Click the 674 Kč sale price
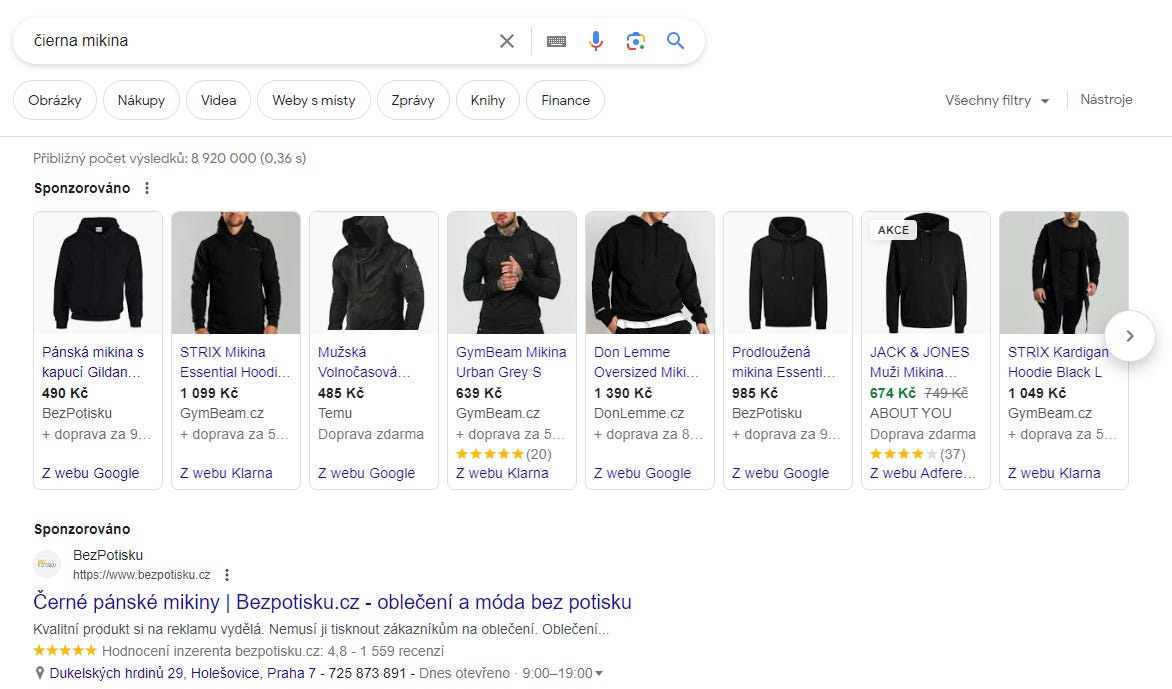Image resolution: width=1172 pixels, height=689 pixels. pyautogui.click(x=892, y=393)
